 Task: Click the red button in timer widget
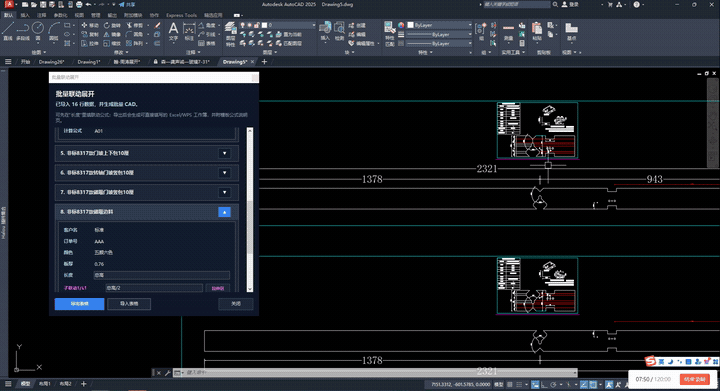[694, 380]
